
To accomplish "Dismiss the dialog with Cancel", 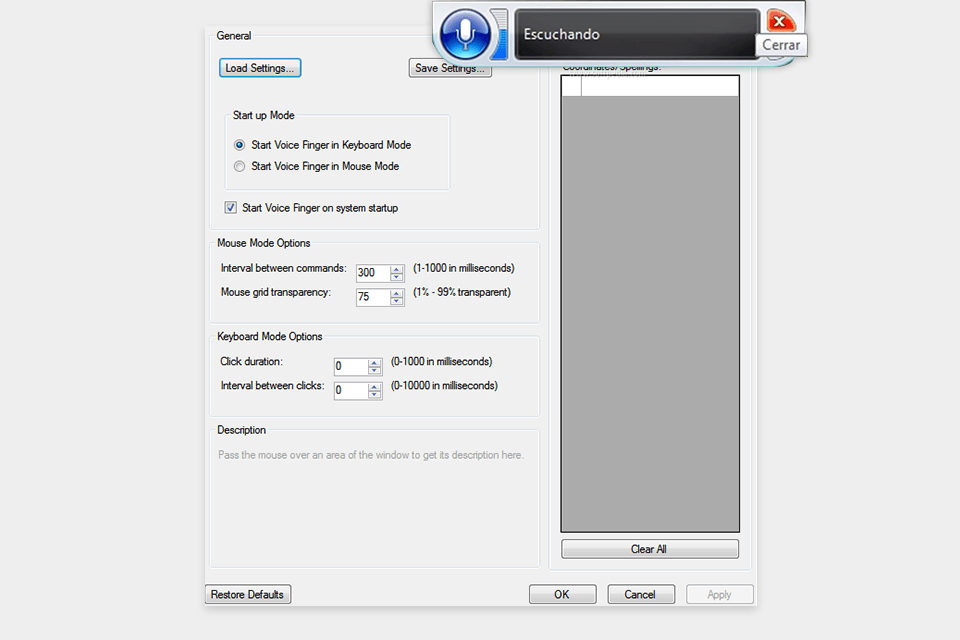I will [640, 593].
